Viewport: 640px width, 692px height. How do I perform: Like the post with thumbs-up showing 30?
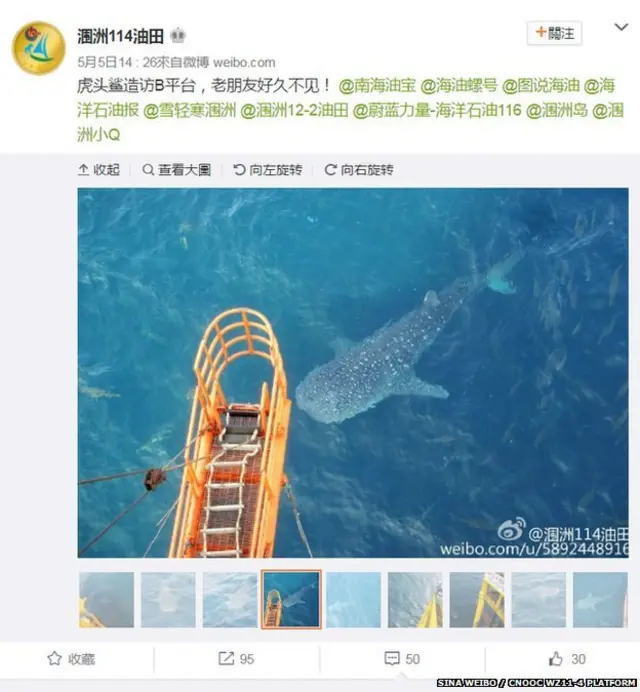(x=567, y=659)
